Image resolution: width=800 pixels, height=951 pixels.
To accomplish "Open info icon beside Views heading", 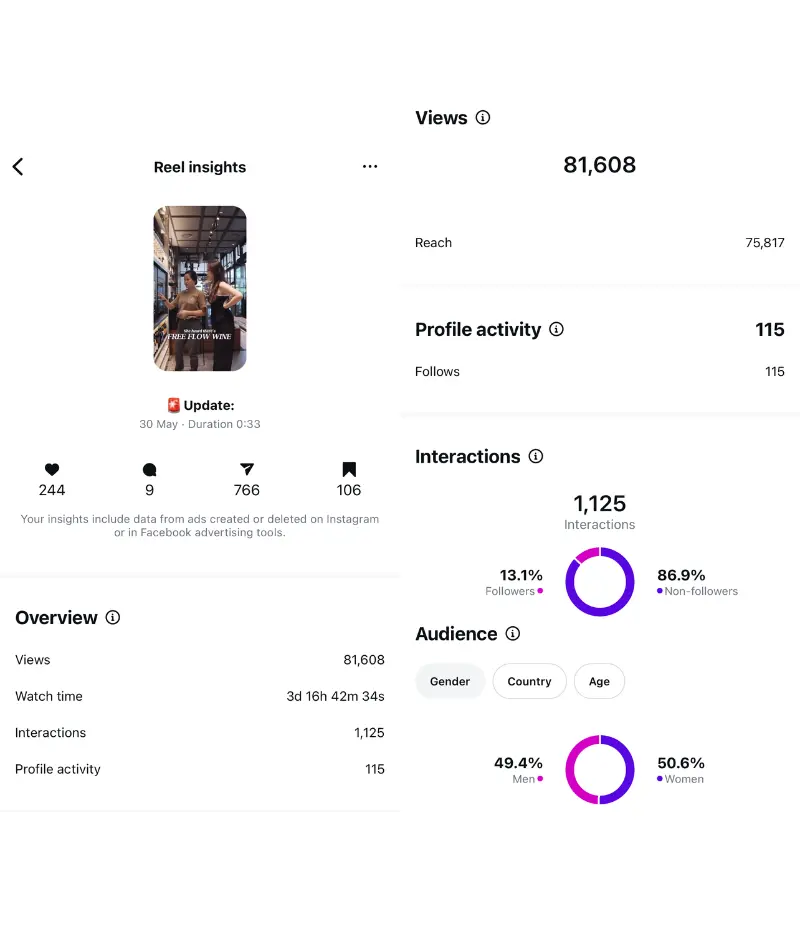I will (483, 118).
